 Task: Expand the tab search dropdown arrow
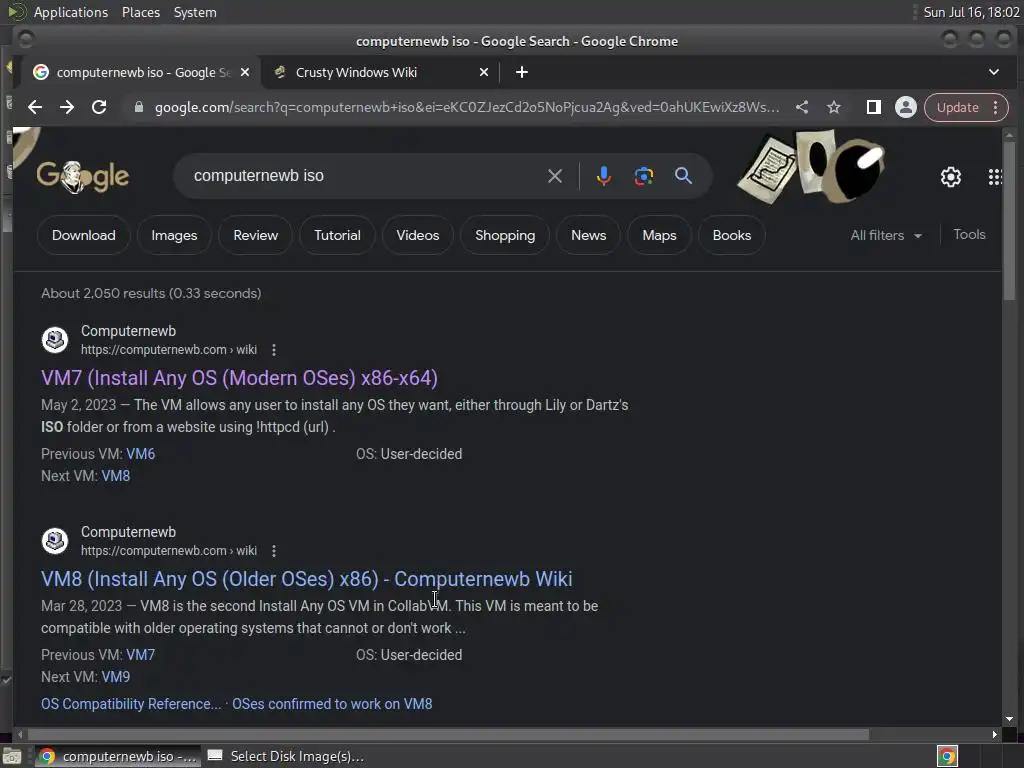point(994,72)
